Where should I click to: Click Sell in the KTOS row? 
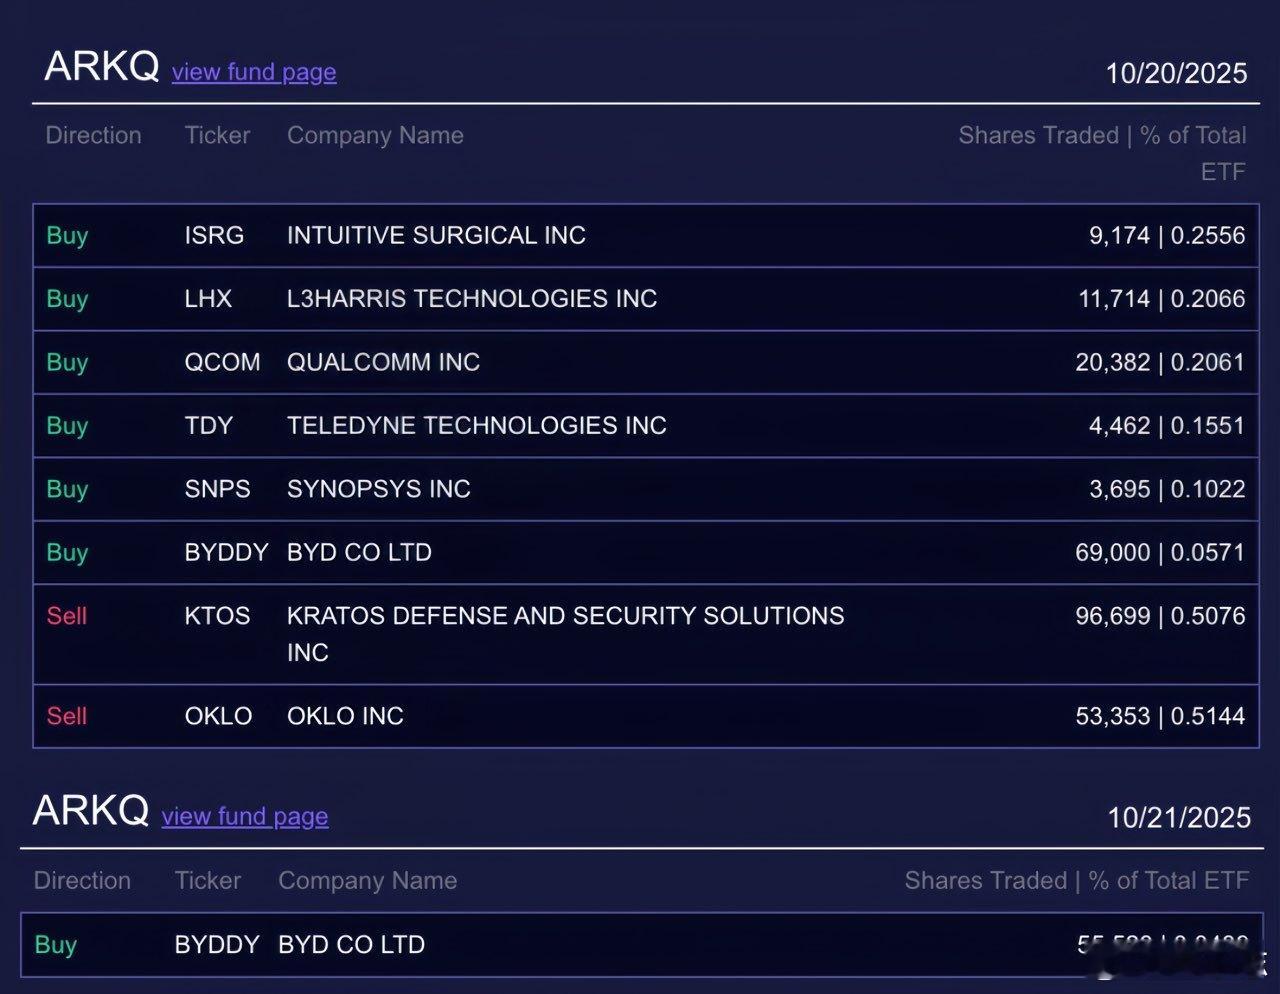click(67, 616)
